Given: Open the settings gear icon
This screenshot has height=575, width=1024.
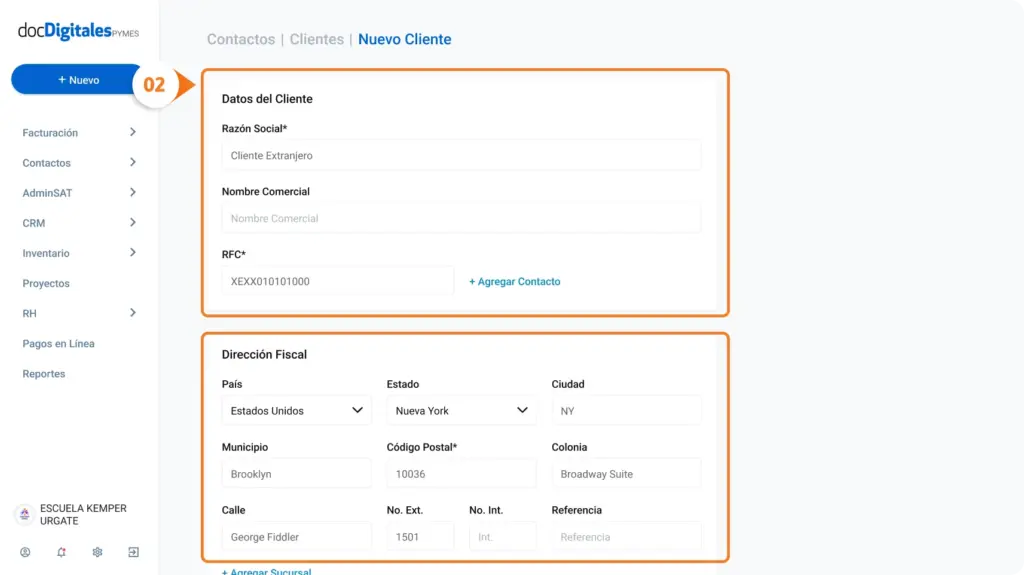Looking at the screenshot, I should 97,552.
